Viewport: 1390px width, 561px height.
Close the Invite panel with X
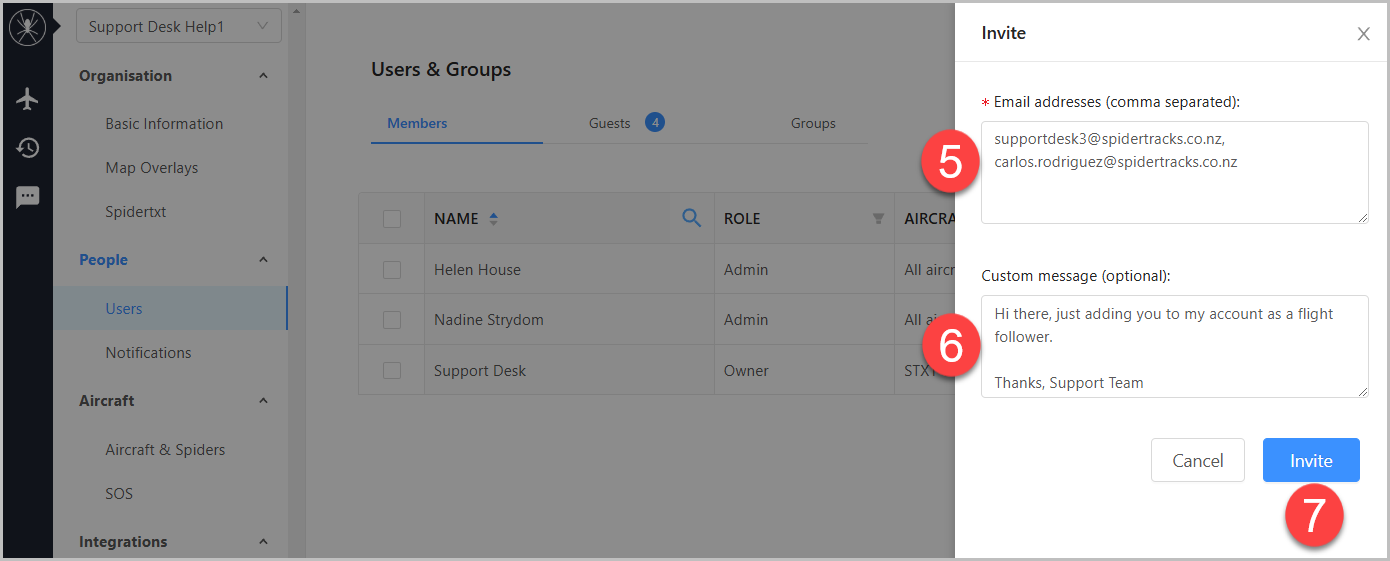pyautogui.click(x=1363, y=34)
